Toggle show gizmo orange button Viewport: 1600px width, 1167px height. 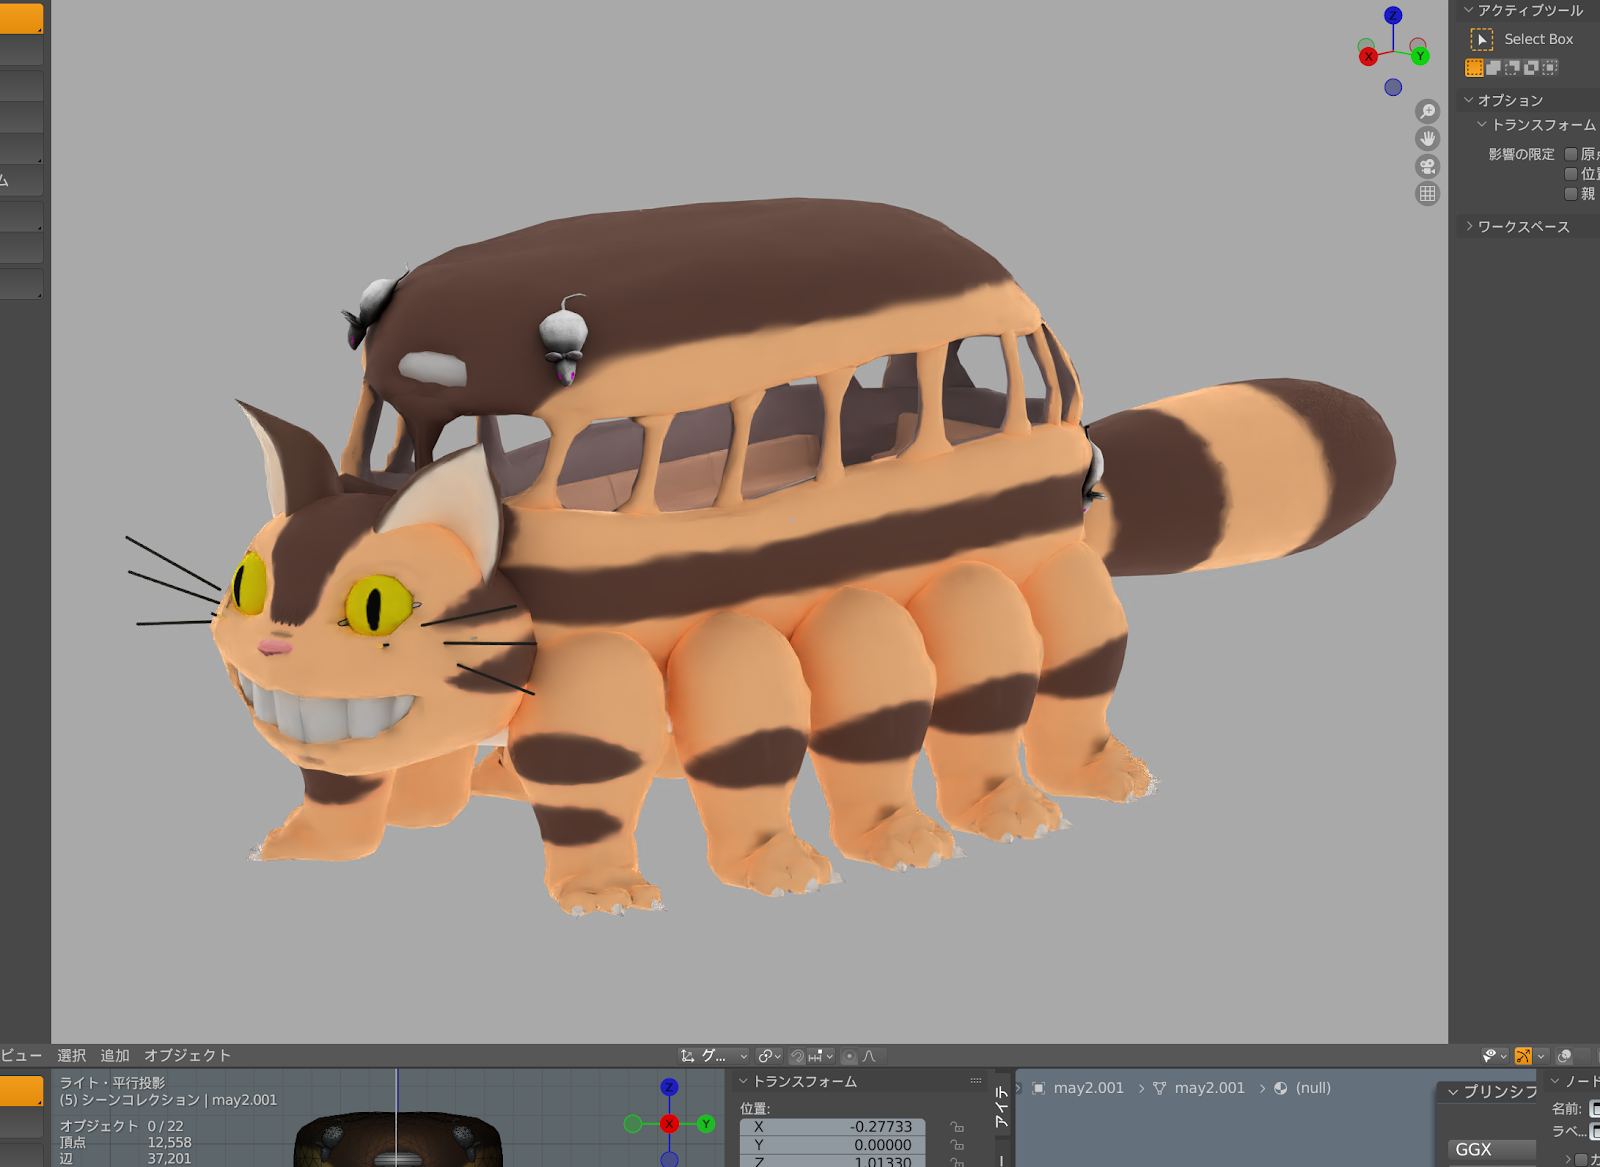coord(1523,1056)
